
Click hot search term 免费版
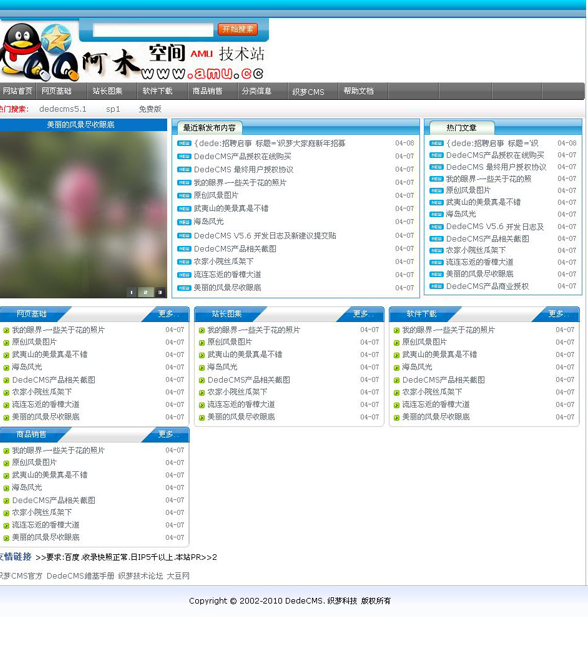150,109
